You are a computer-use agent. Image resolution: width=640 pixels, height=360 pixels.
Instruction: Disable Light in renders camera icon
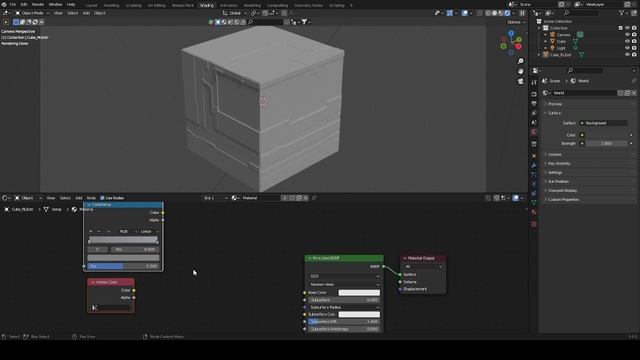tap(634, 48)
